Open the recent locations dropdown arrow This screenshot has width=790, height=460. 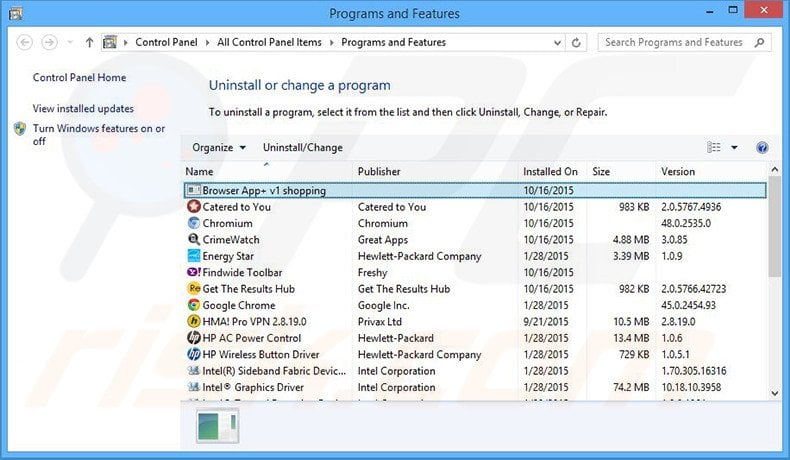[x=71, y=42]
